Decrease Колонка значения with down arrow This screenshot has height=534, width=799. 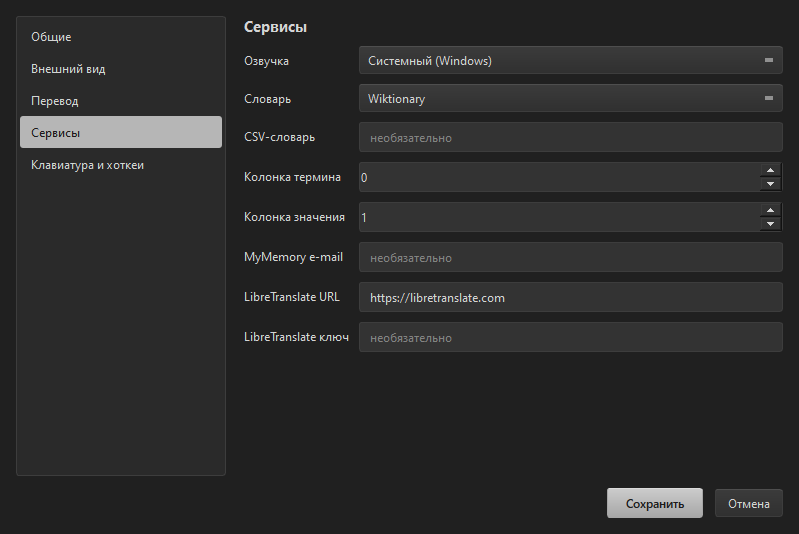(x=770, y=224)
